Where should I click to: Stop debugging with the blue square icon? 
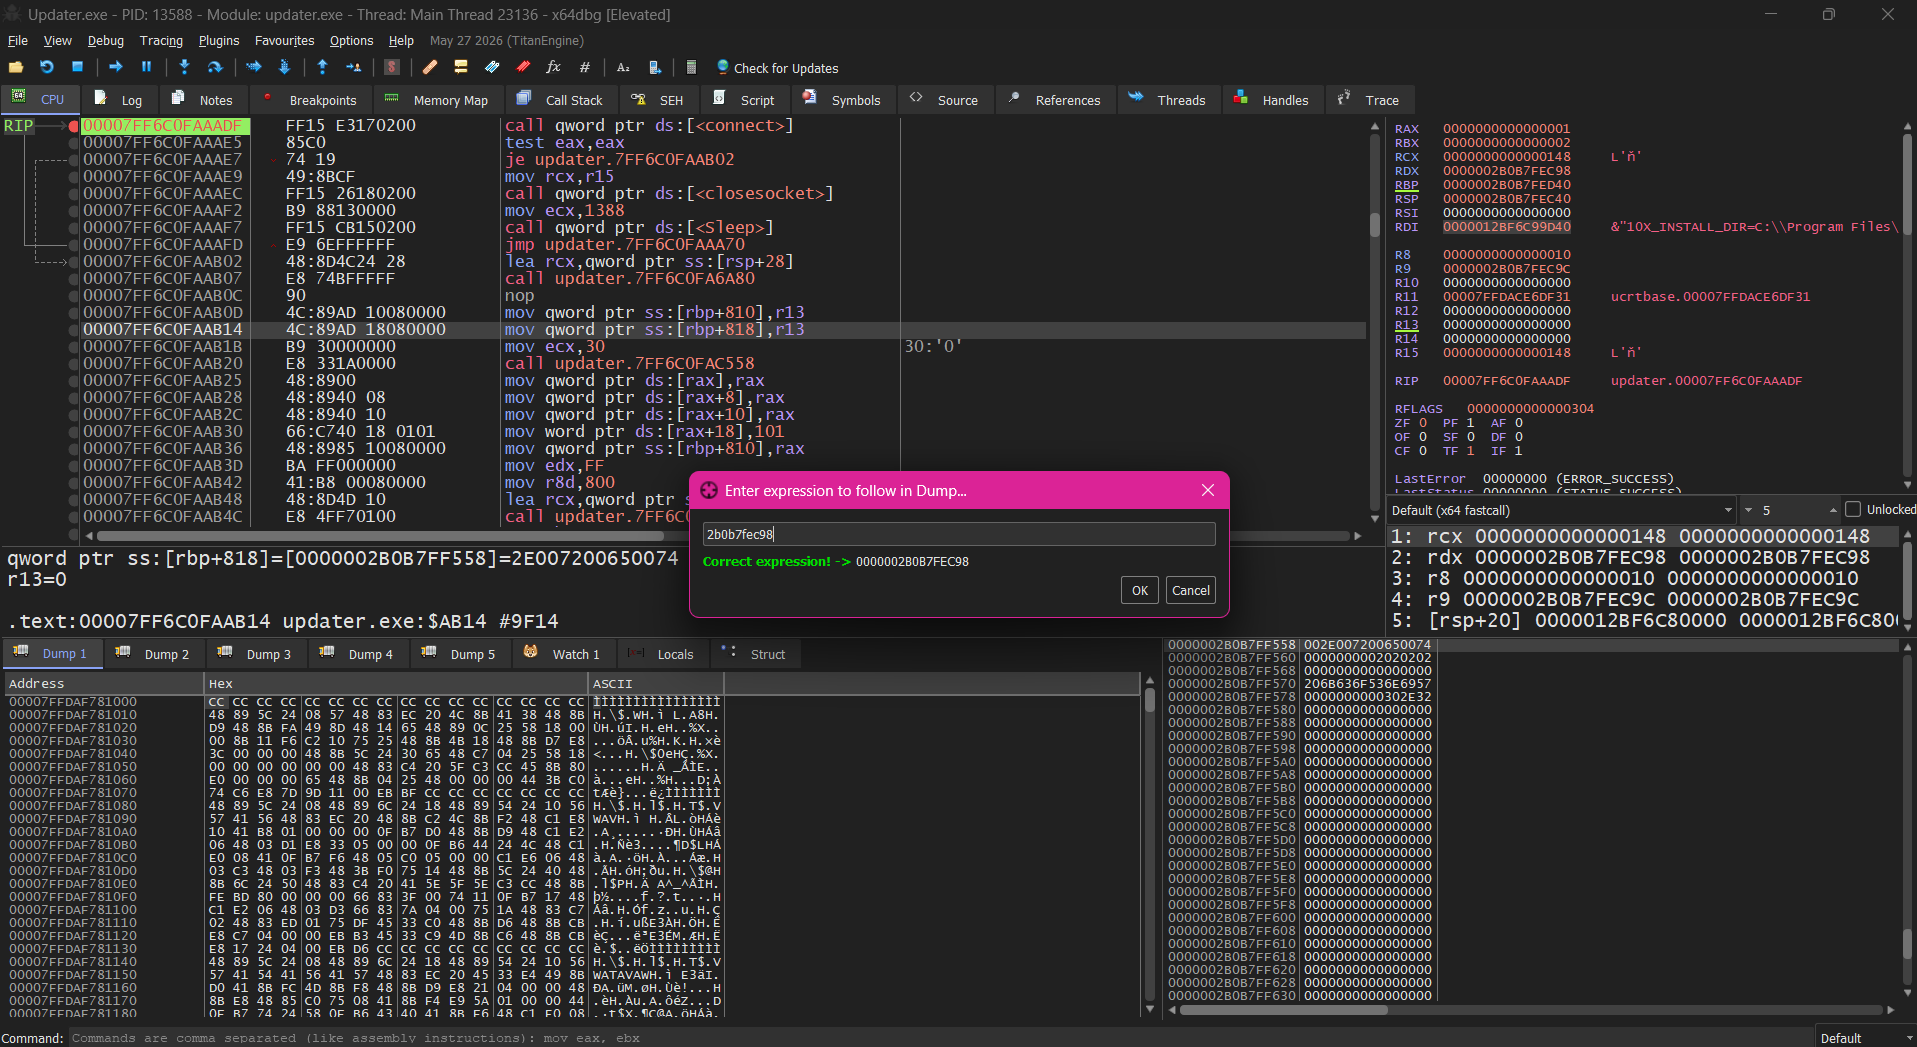pyautogui.click(x=77, y=67)
